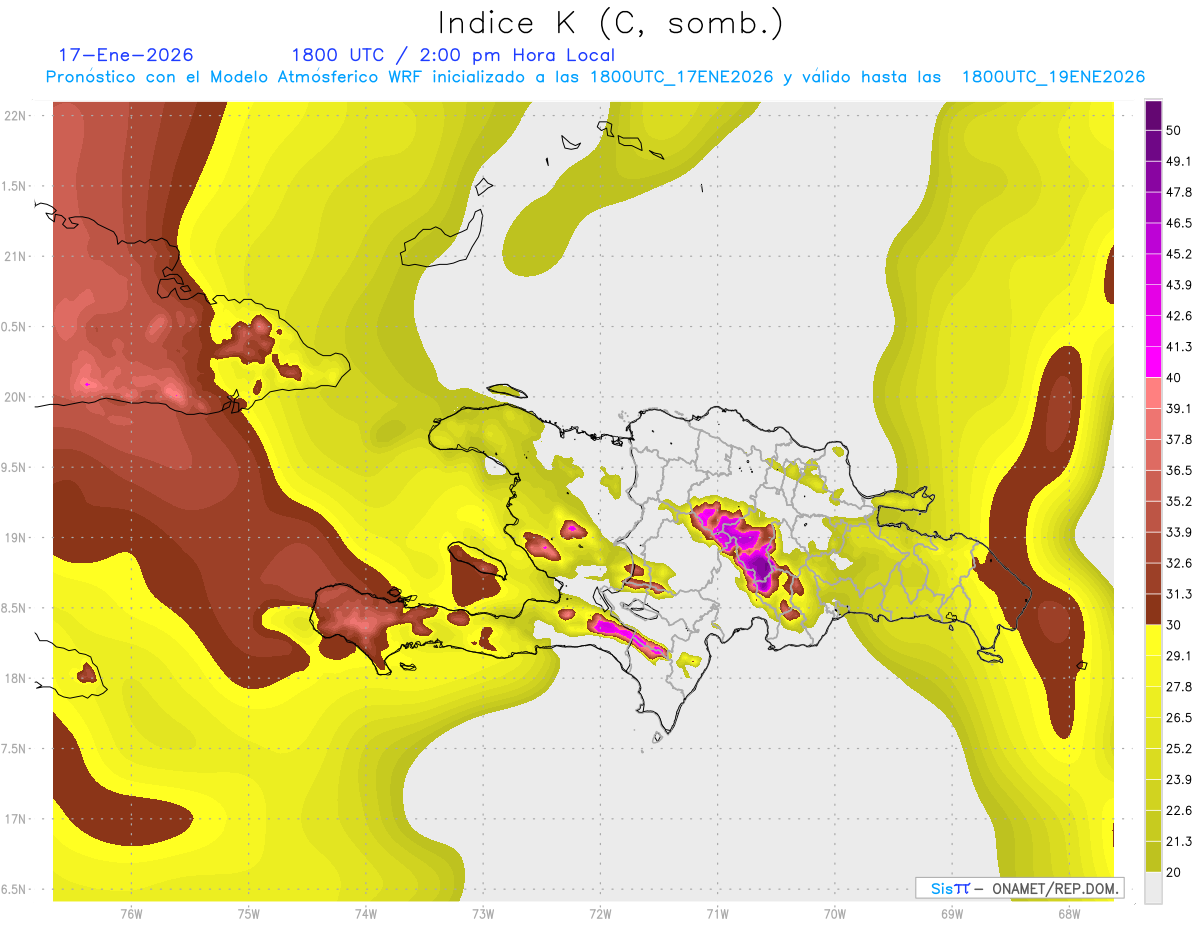The image size is (1200, 927).
Task: Click the colorbar value "32.6"
Action: coord(1179,563)
